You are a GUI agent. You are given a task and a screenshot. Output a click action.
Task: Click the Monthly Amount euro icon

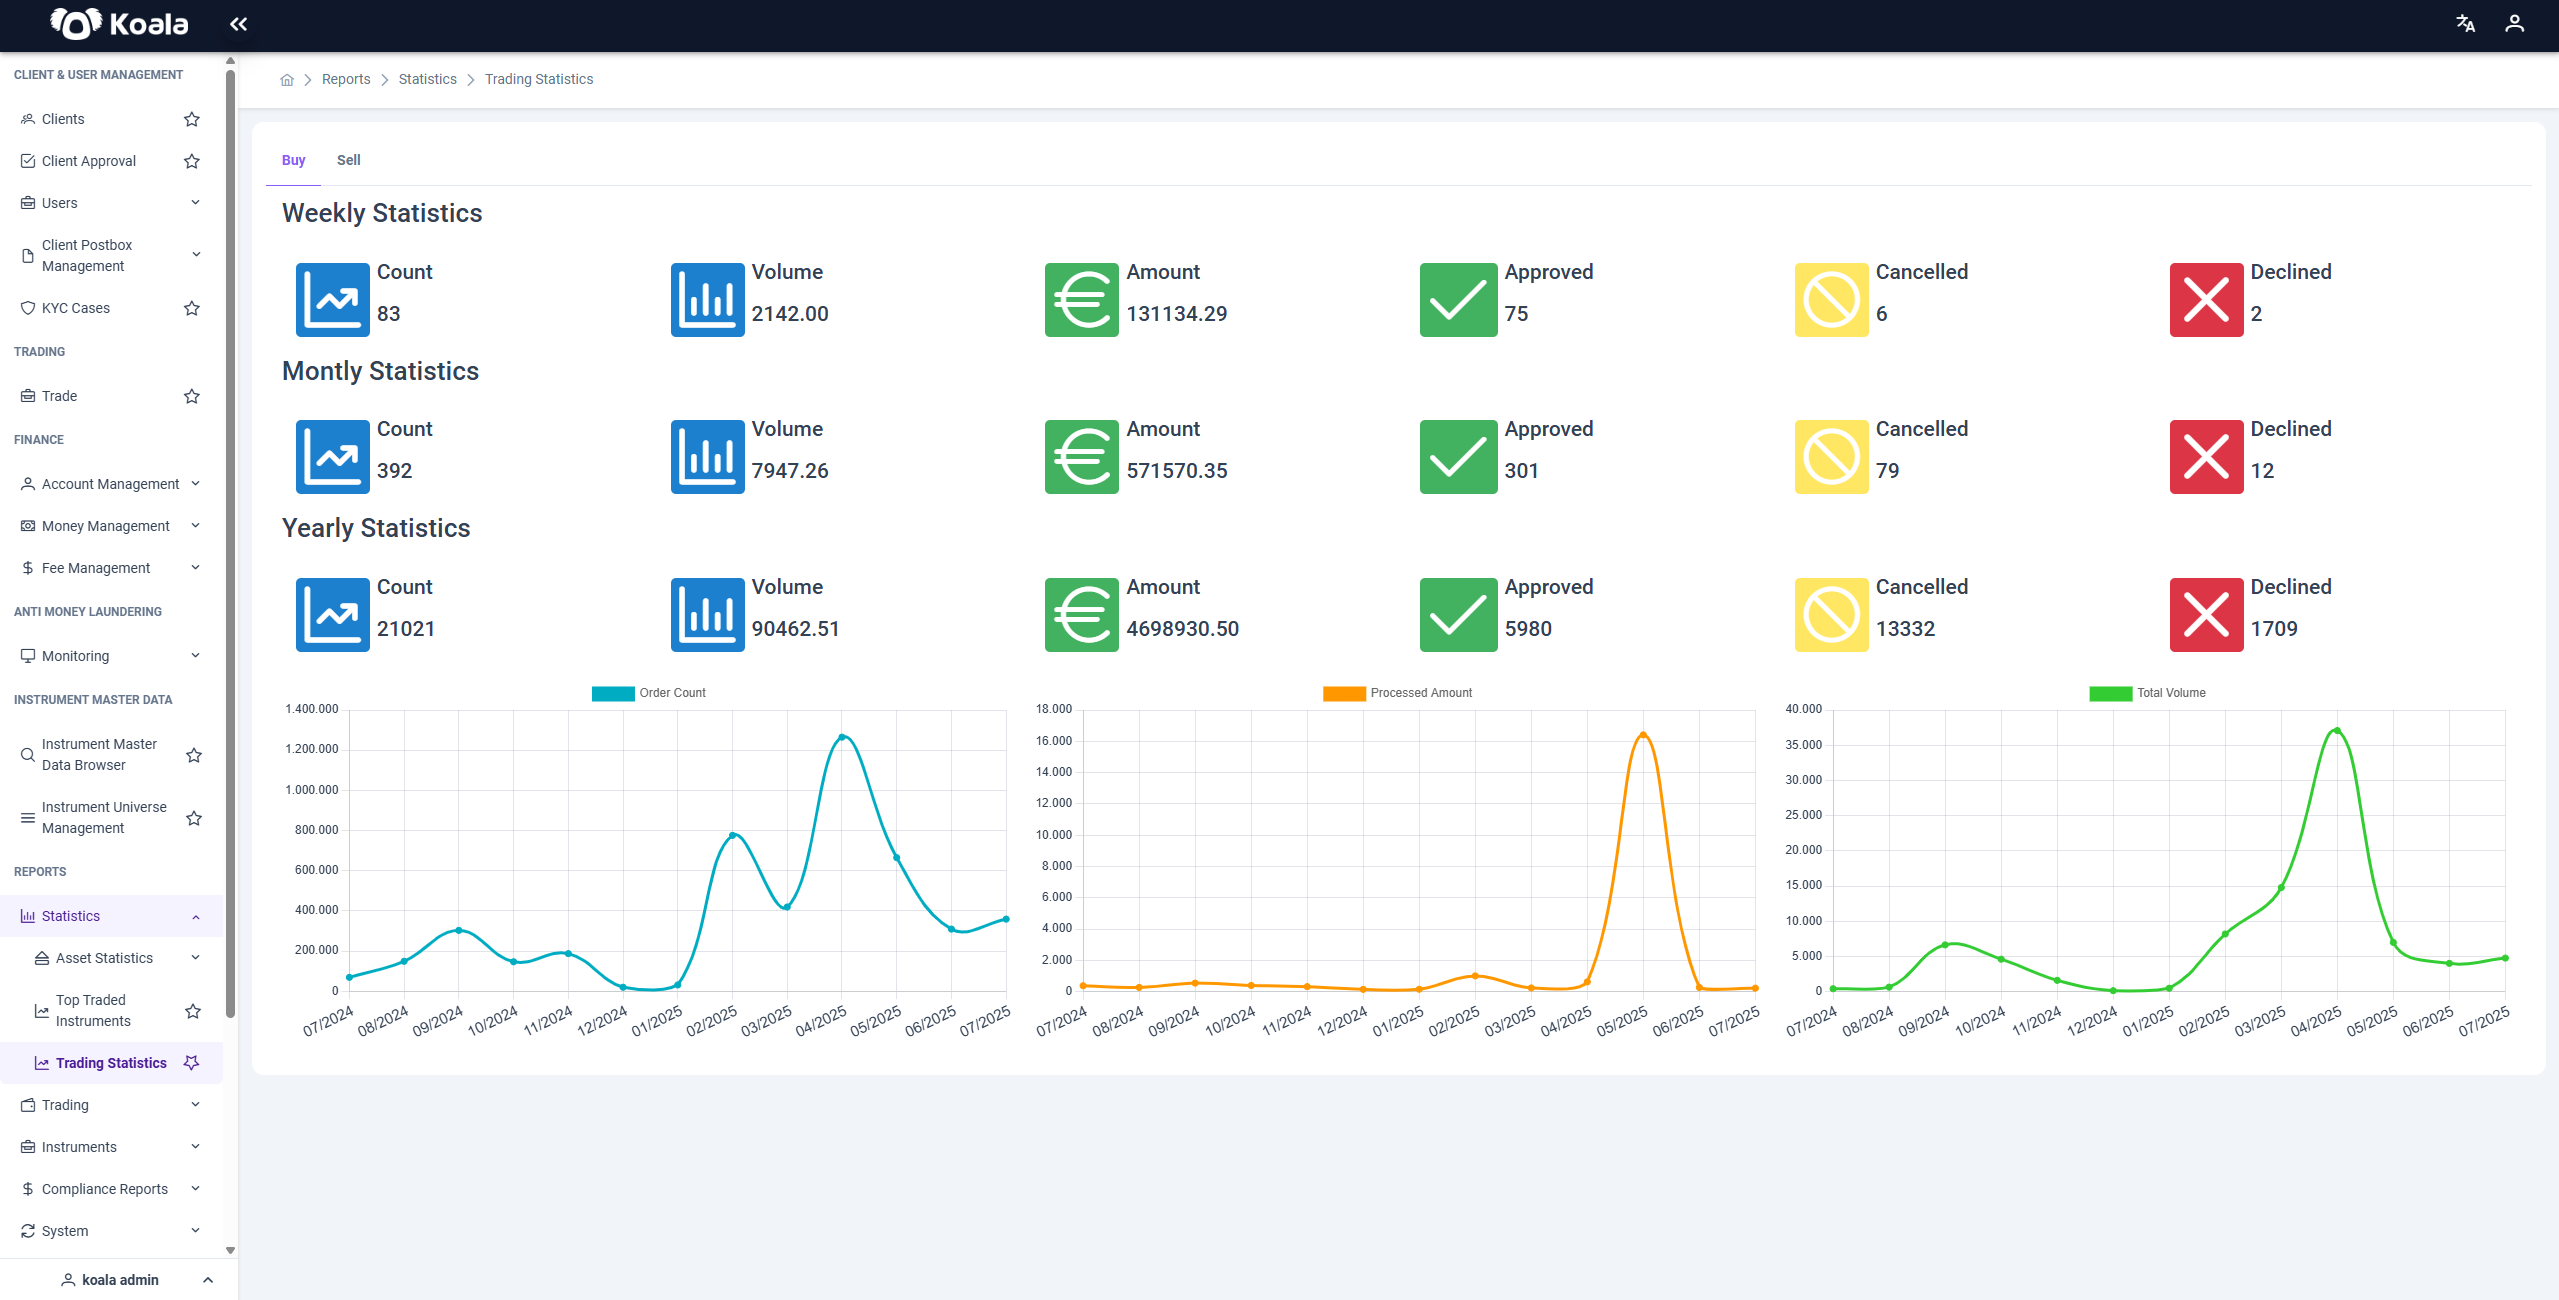(x=1082, y=457)
